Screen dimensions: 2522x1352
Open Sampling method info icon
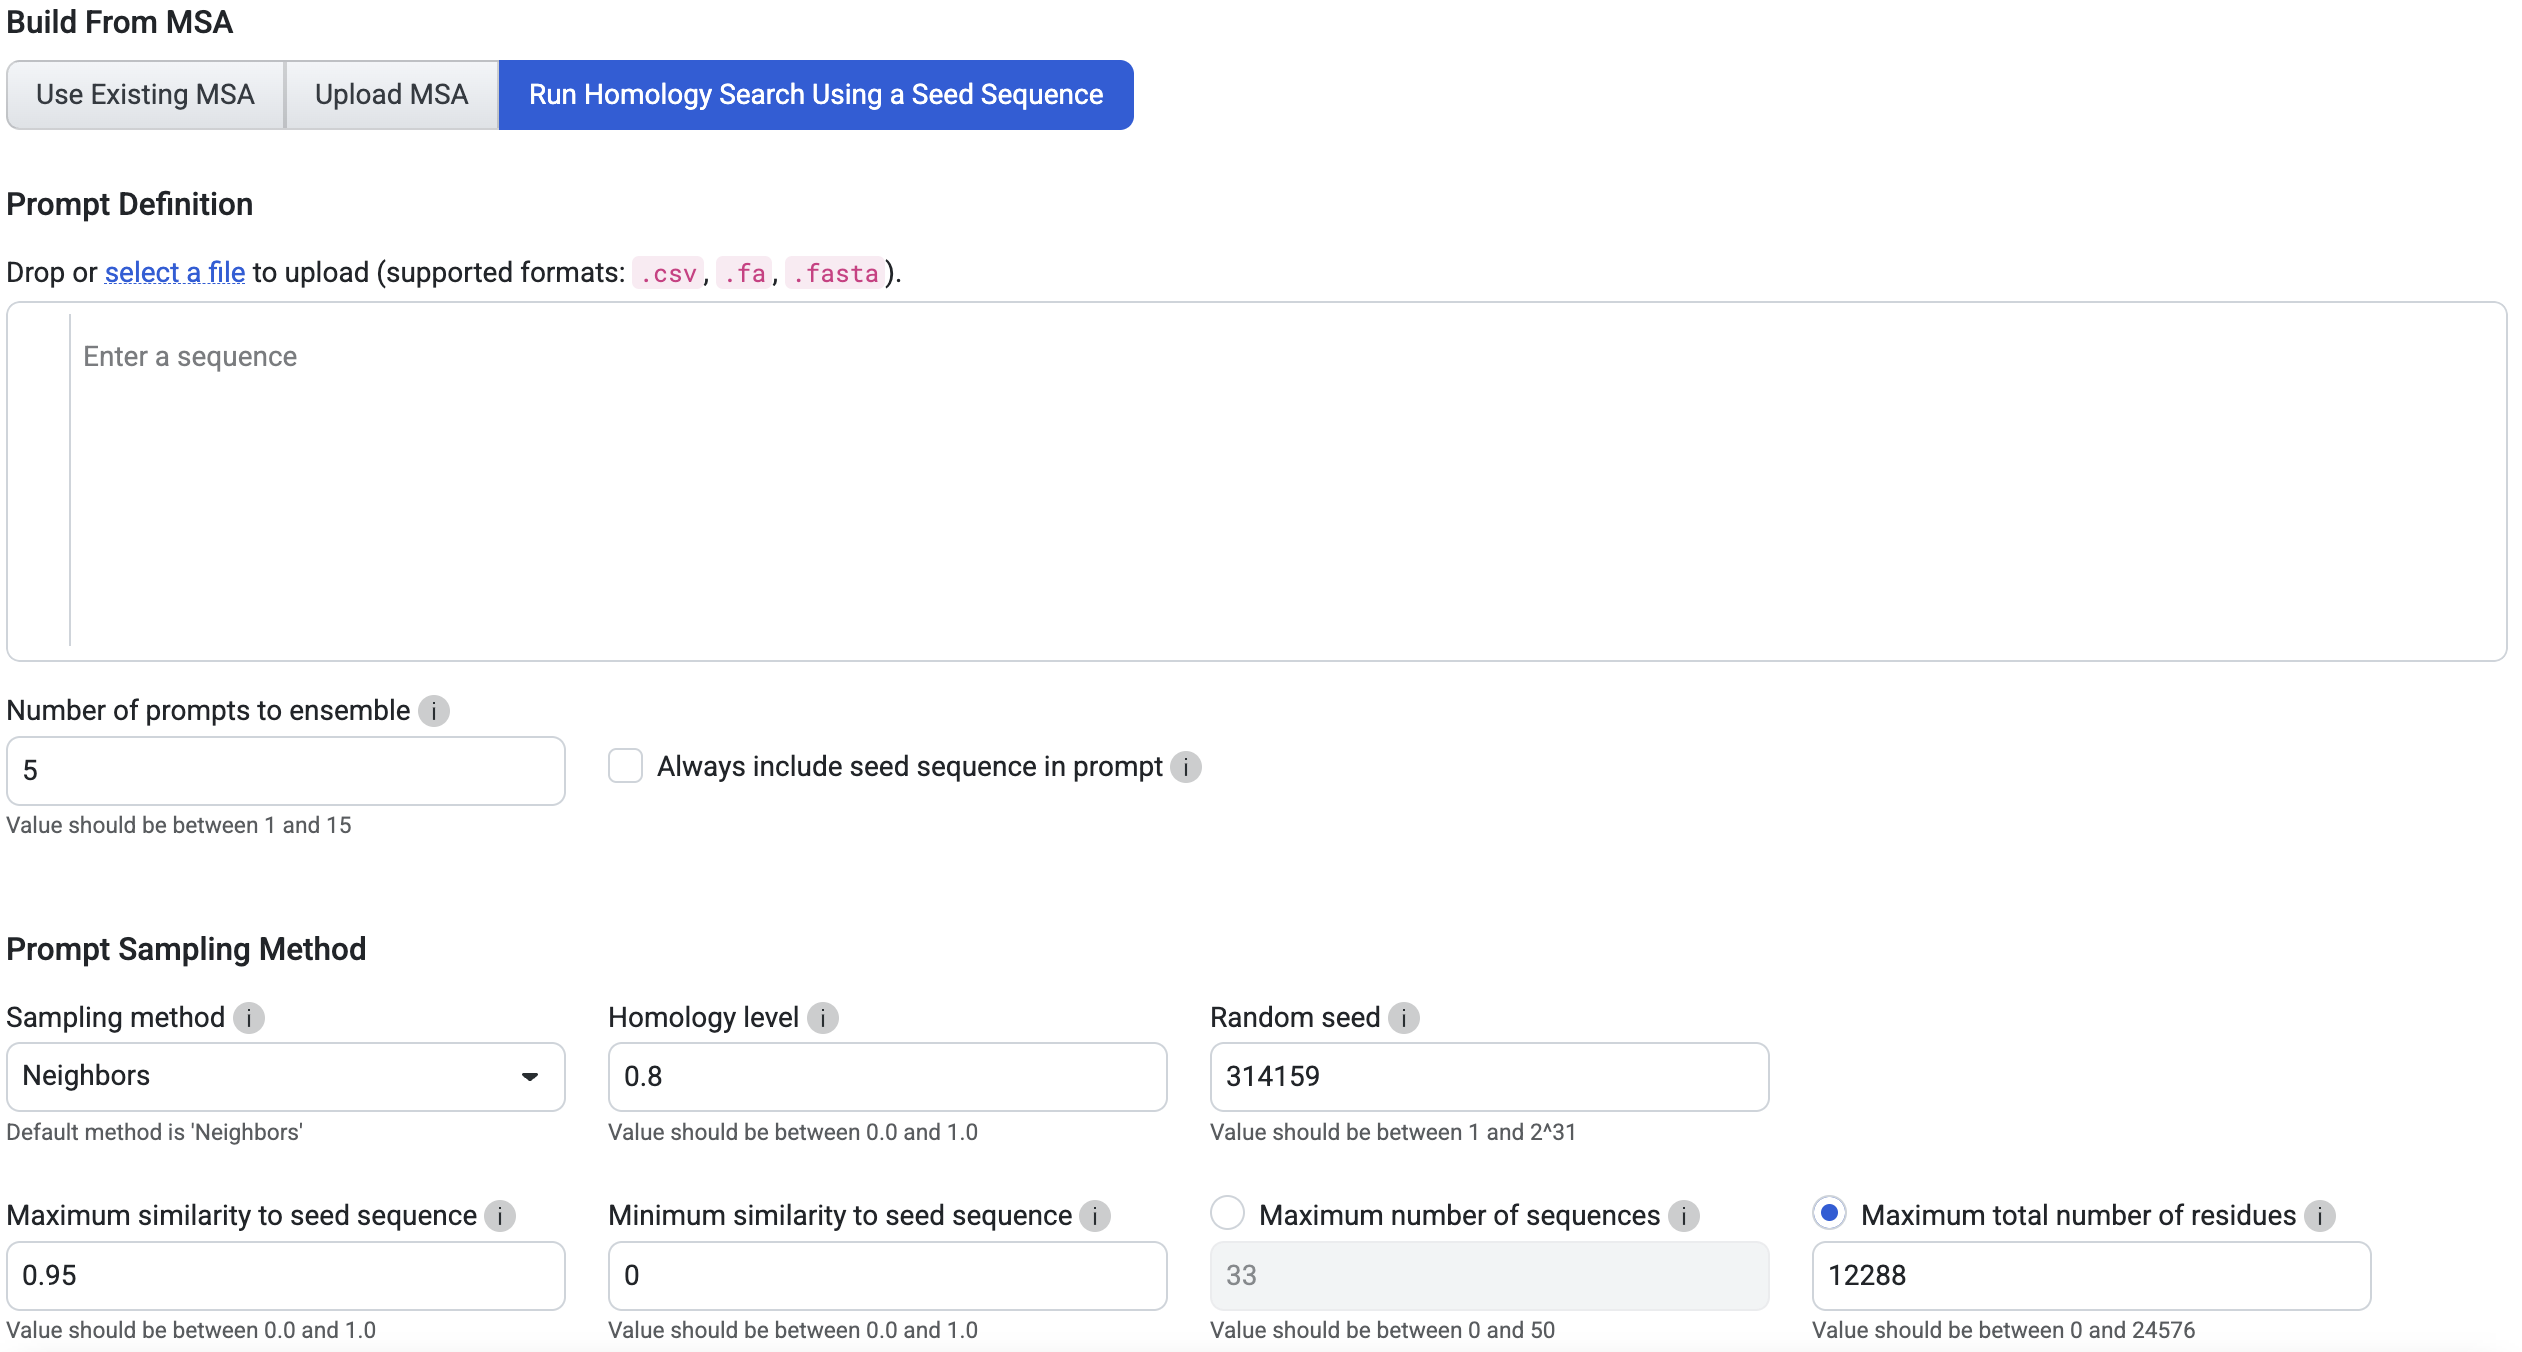(x=249, y=1018)
